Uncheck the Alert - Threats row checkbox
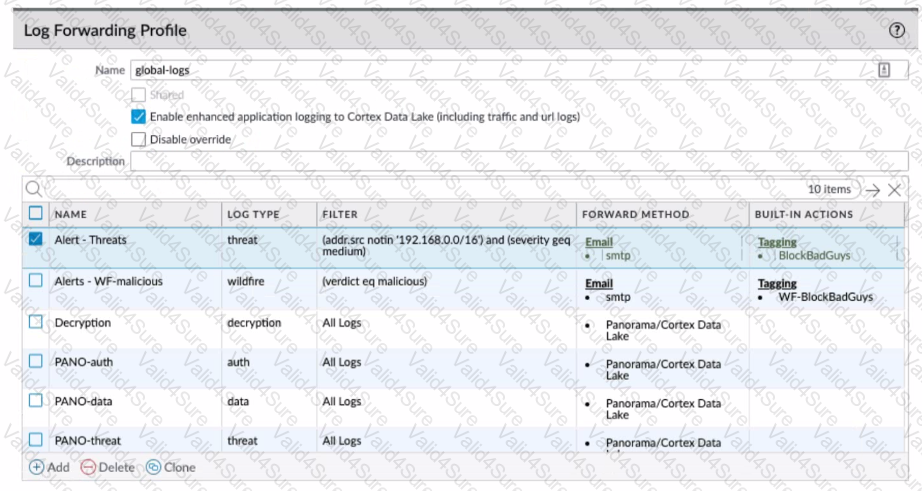 point(36,239)
